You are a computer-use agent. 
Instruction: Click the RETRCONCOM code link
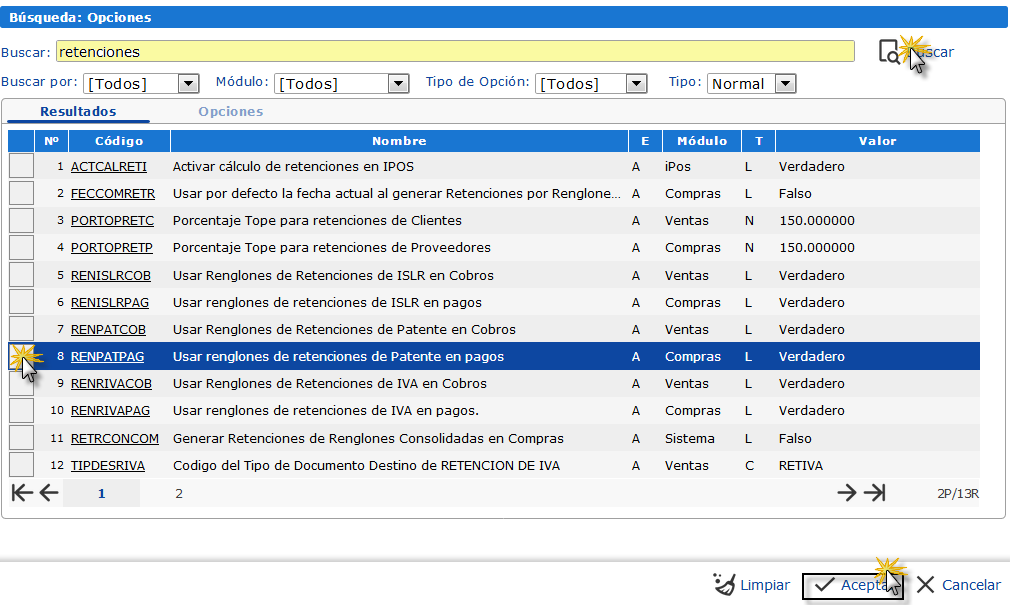114,438
